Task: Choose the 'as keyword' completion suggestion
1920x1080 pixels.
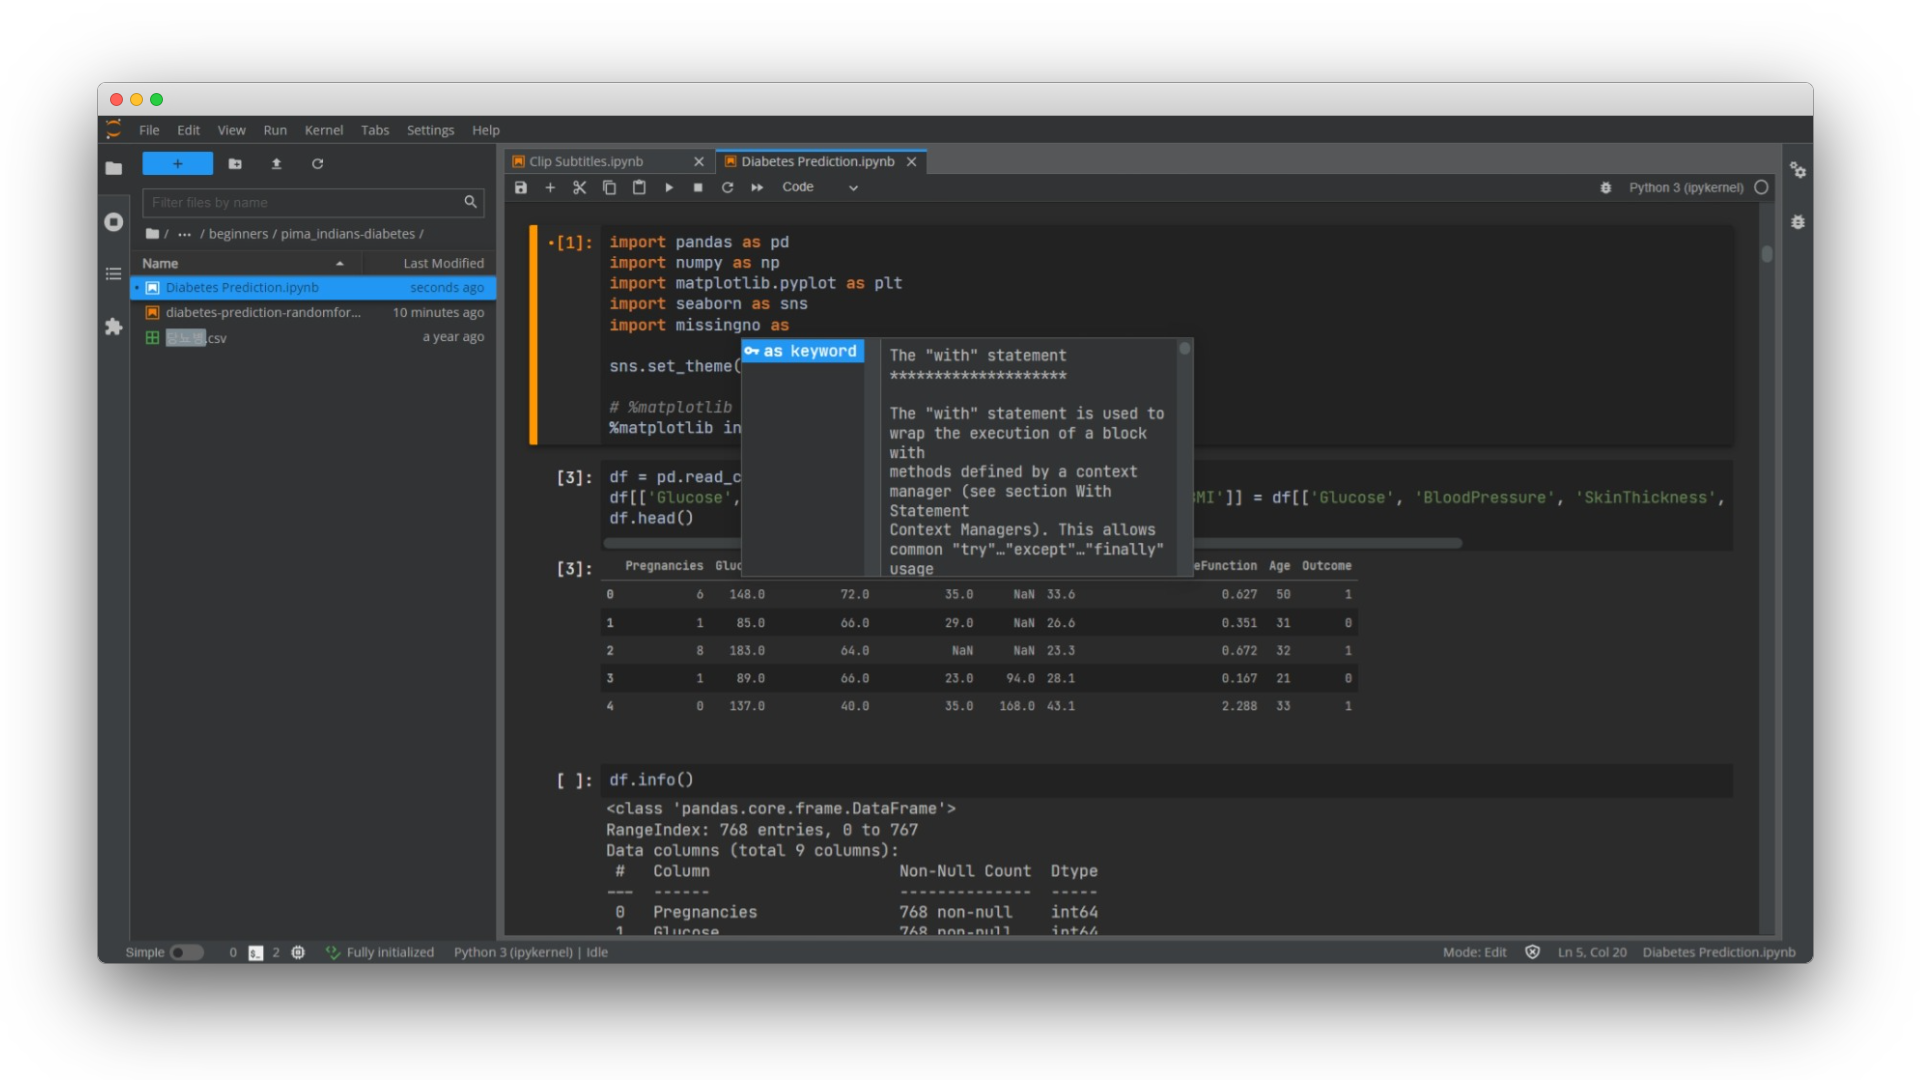Action: click(x=803, y=351)
